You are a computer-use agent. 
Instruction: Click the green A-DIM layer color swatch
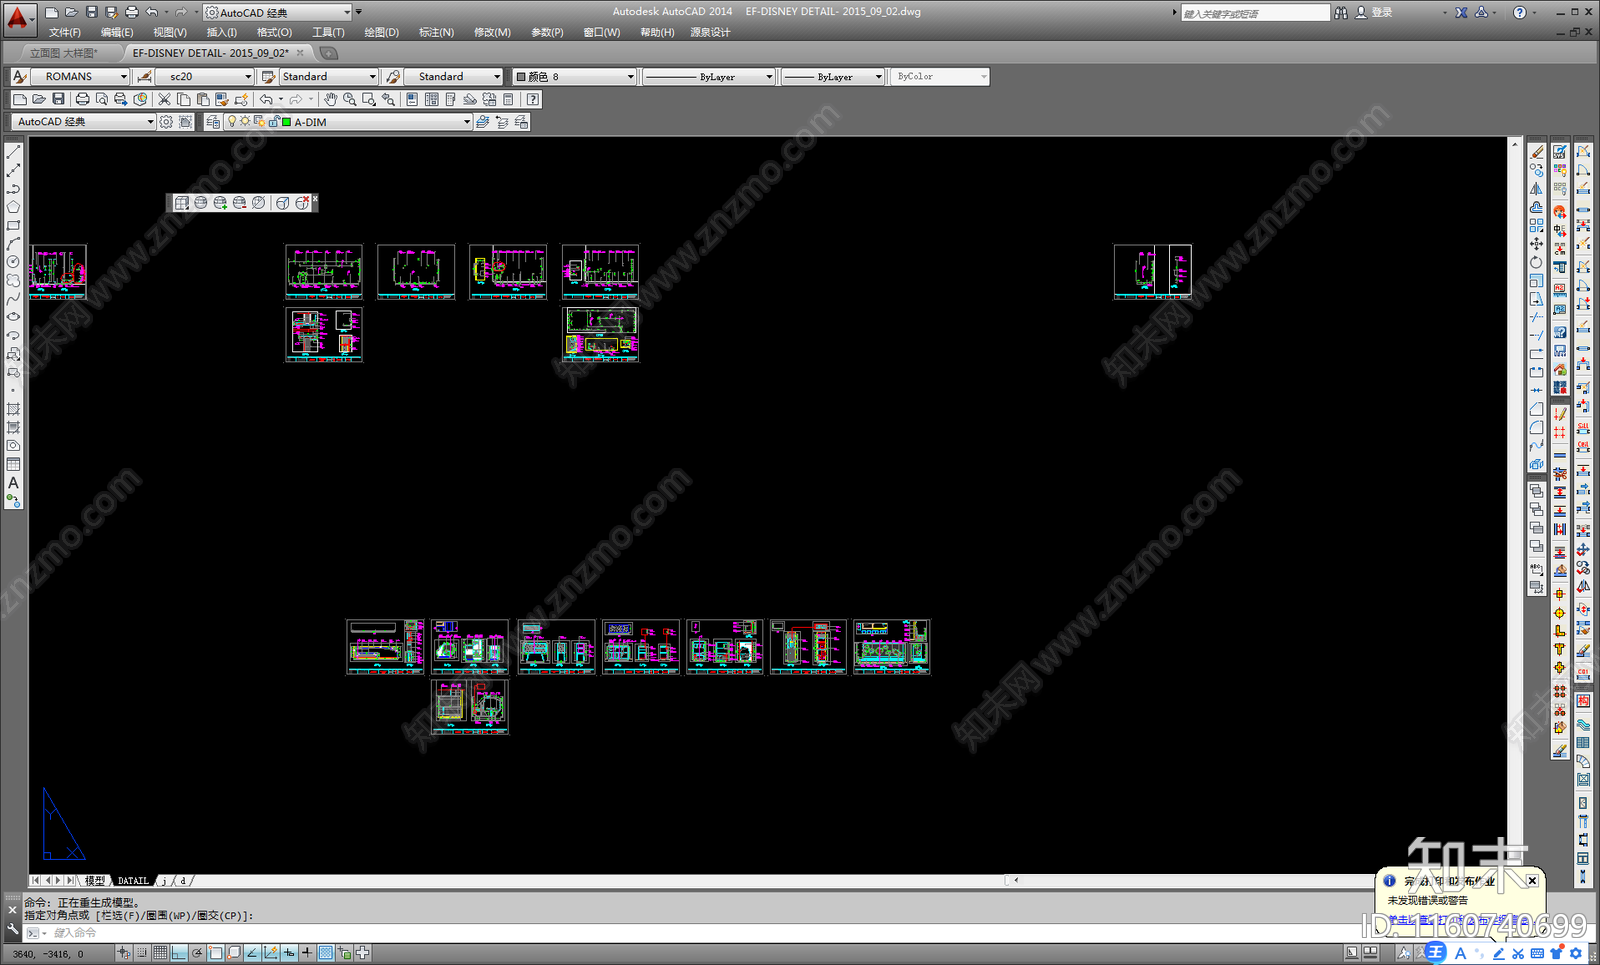pyautogui.click(x=287, y=122)
